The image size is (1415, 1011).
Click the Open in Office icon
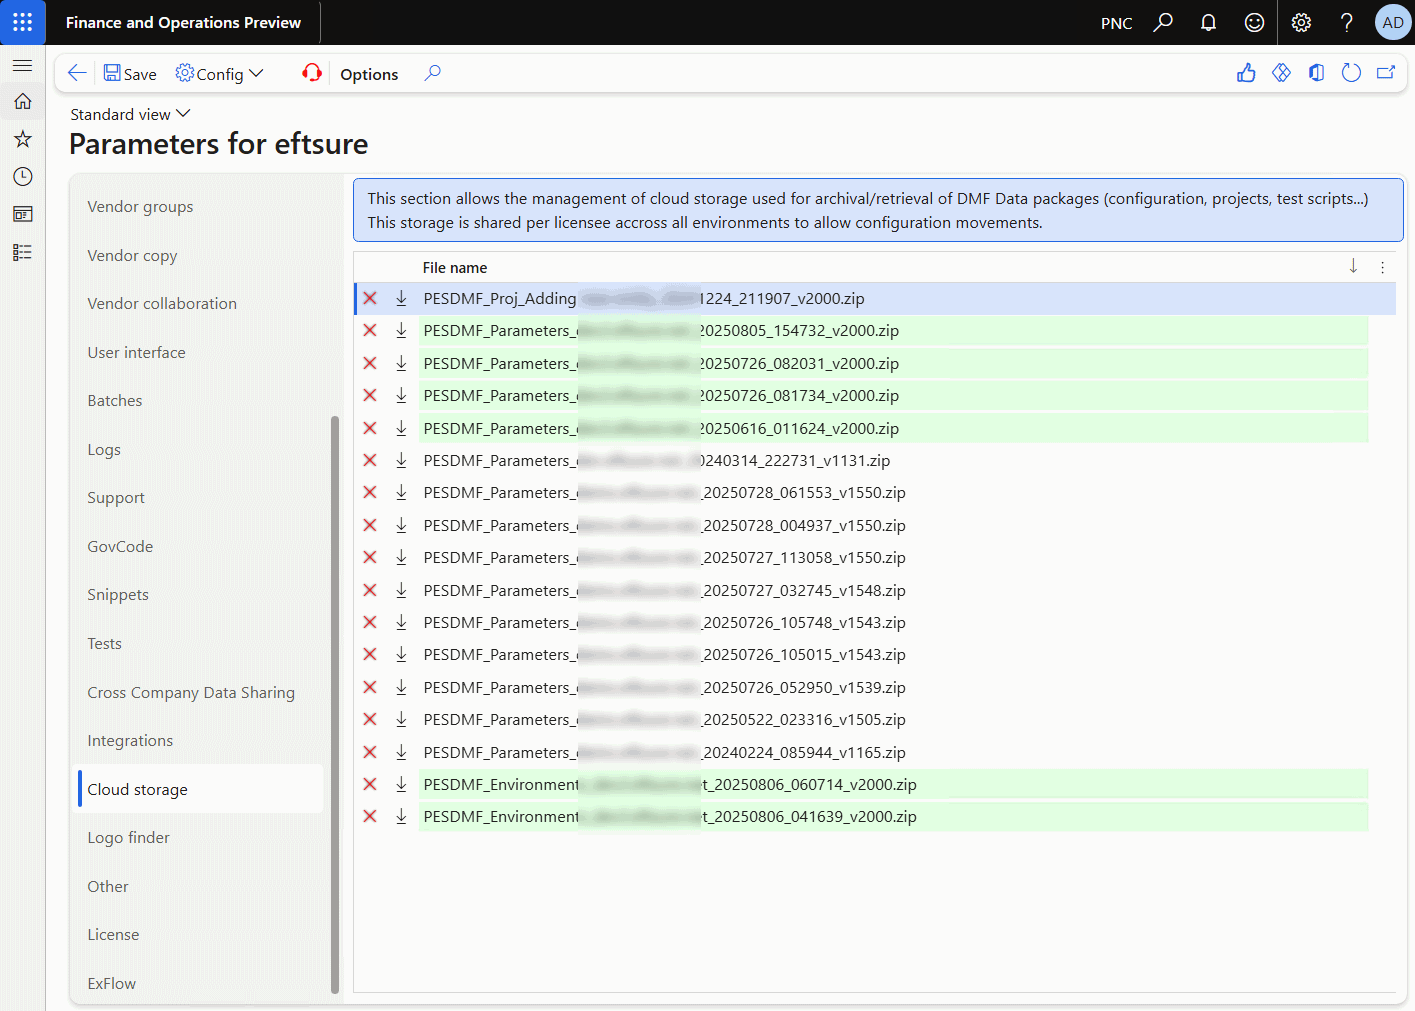point(1316,73)
